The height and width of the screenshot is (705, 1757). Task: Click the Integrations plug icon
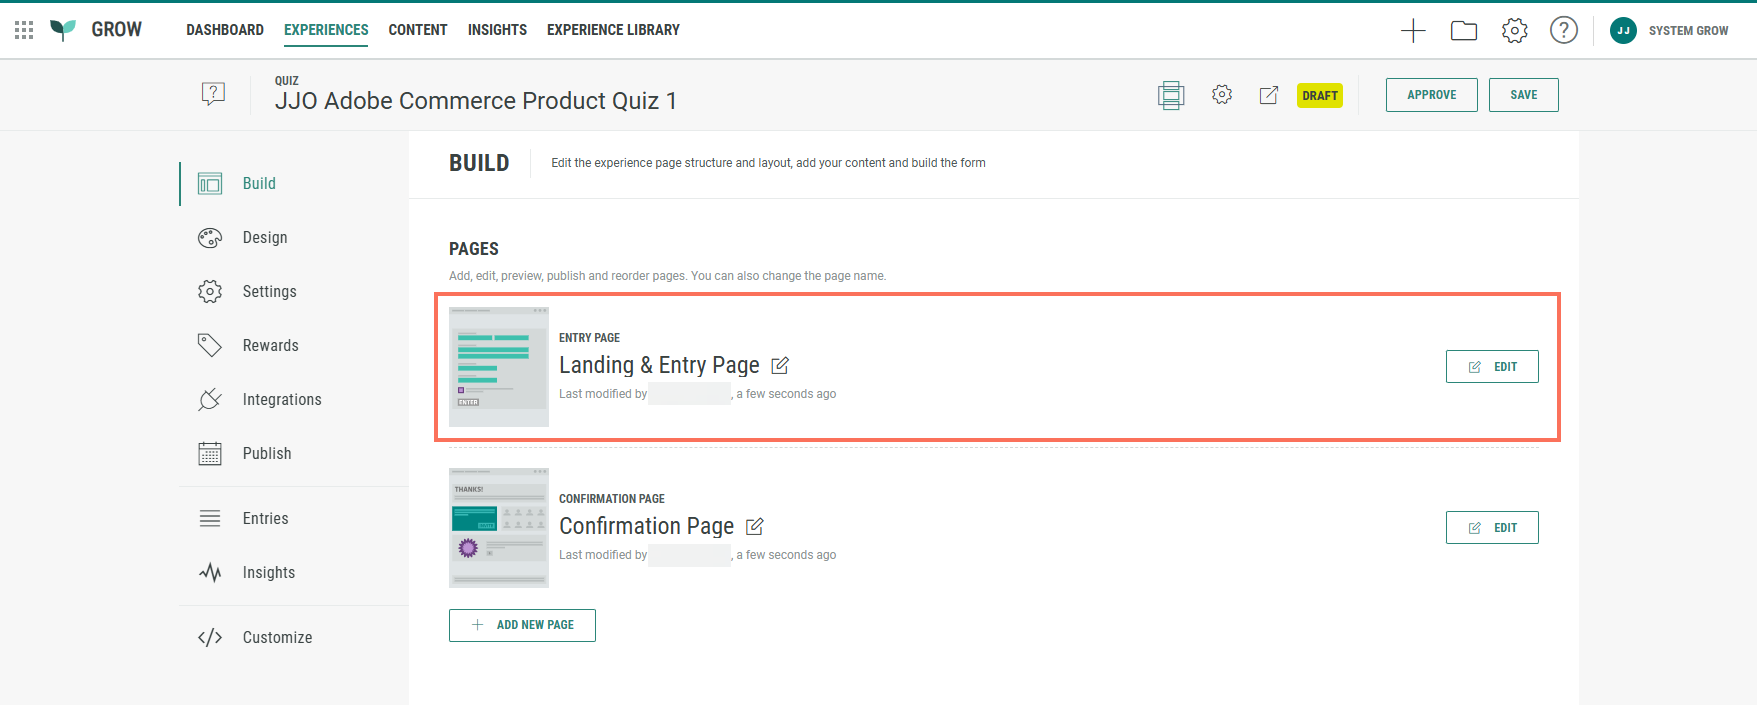pyautogui.click(x=210, y=400)
